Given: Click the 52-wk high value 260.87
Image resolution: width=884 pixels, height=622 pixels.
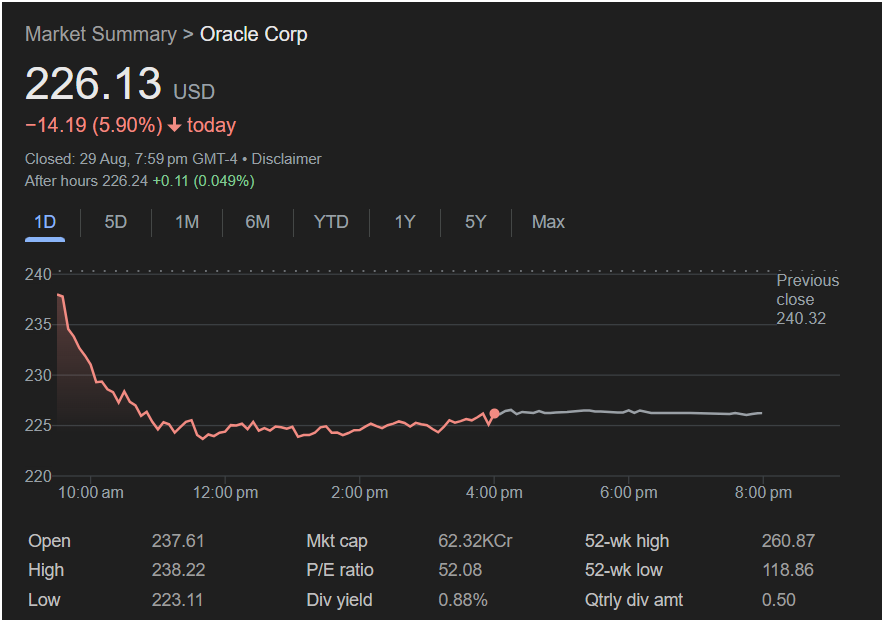Looking at the screenshot, I should [x=788, y=541].
